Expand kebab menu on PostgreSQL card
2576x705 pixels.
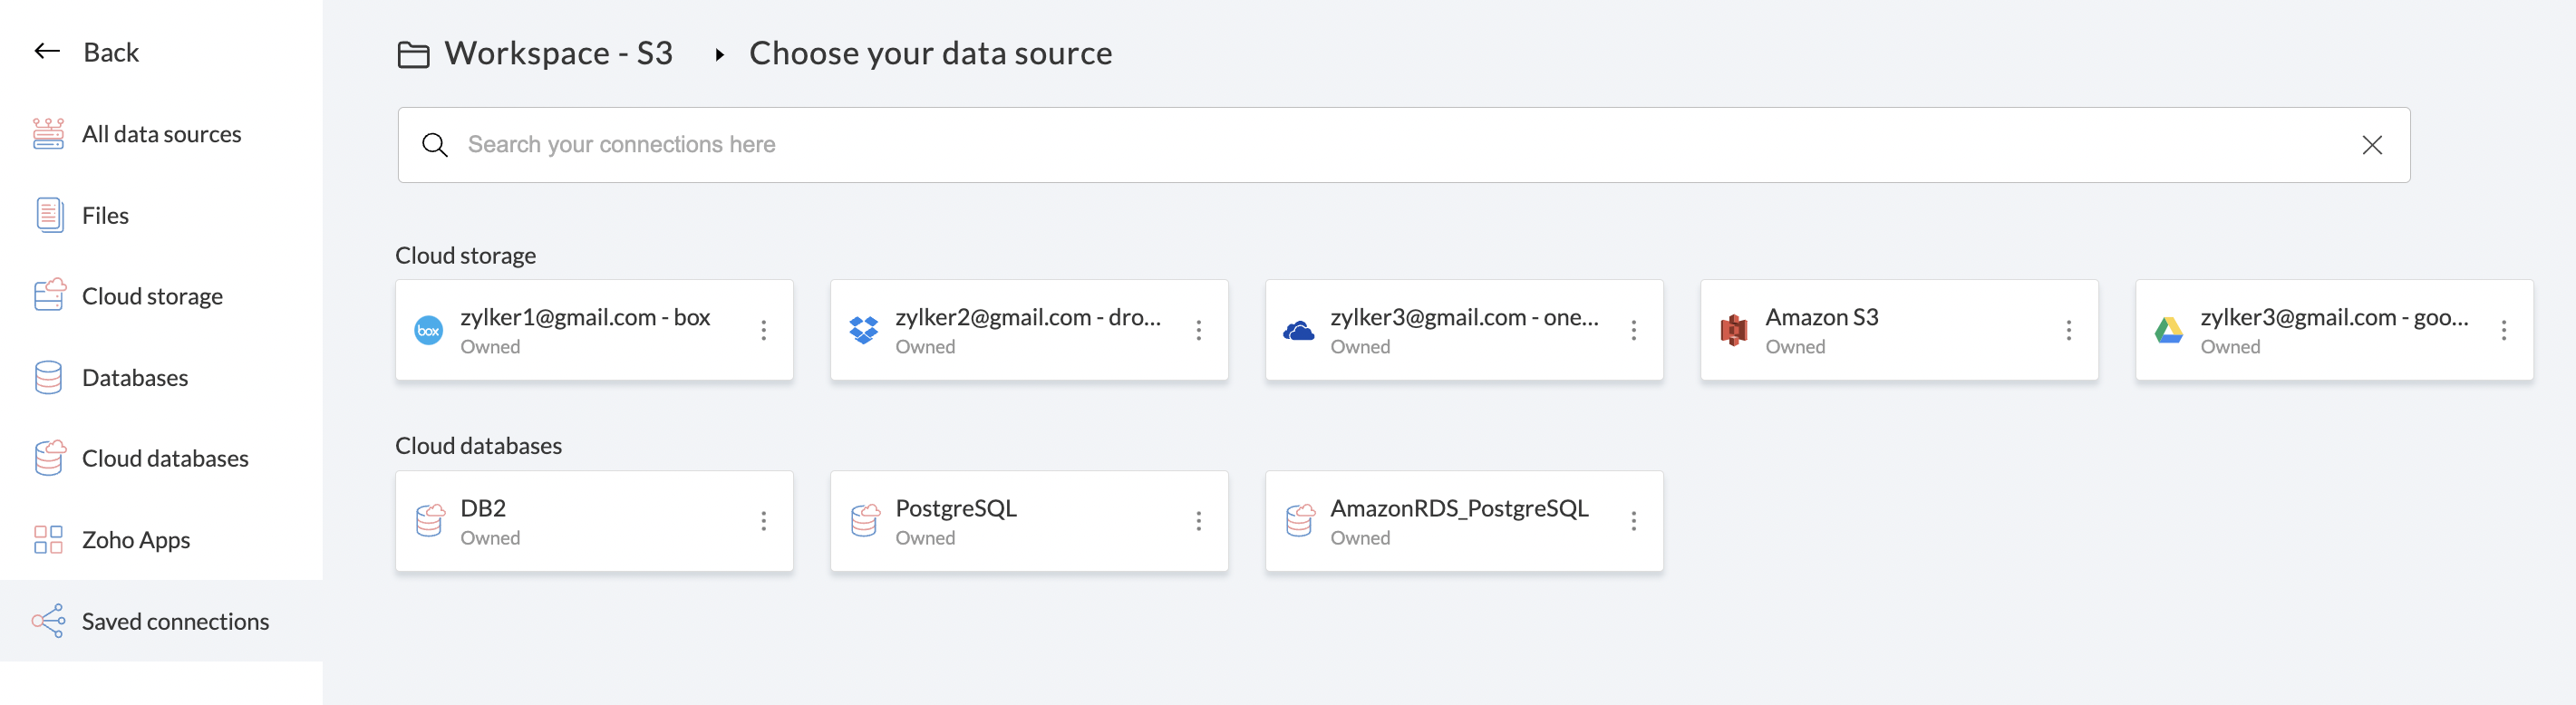coord(1198,520)
